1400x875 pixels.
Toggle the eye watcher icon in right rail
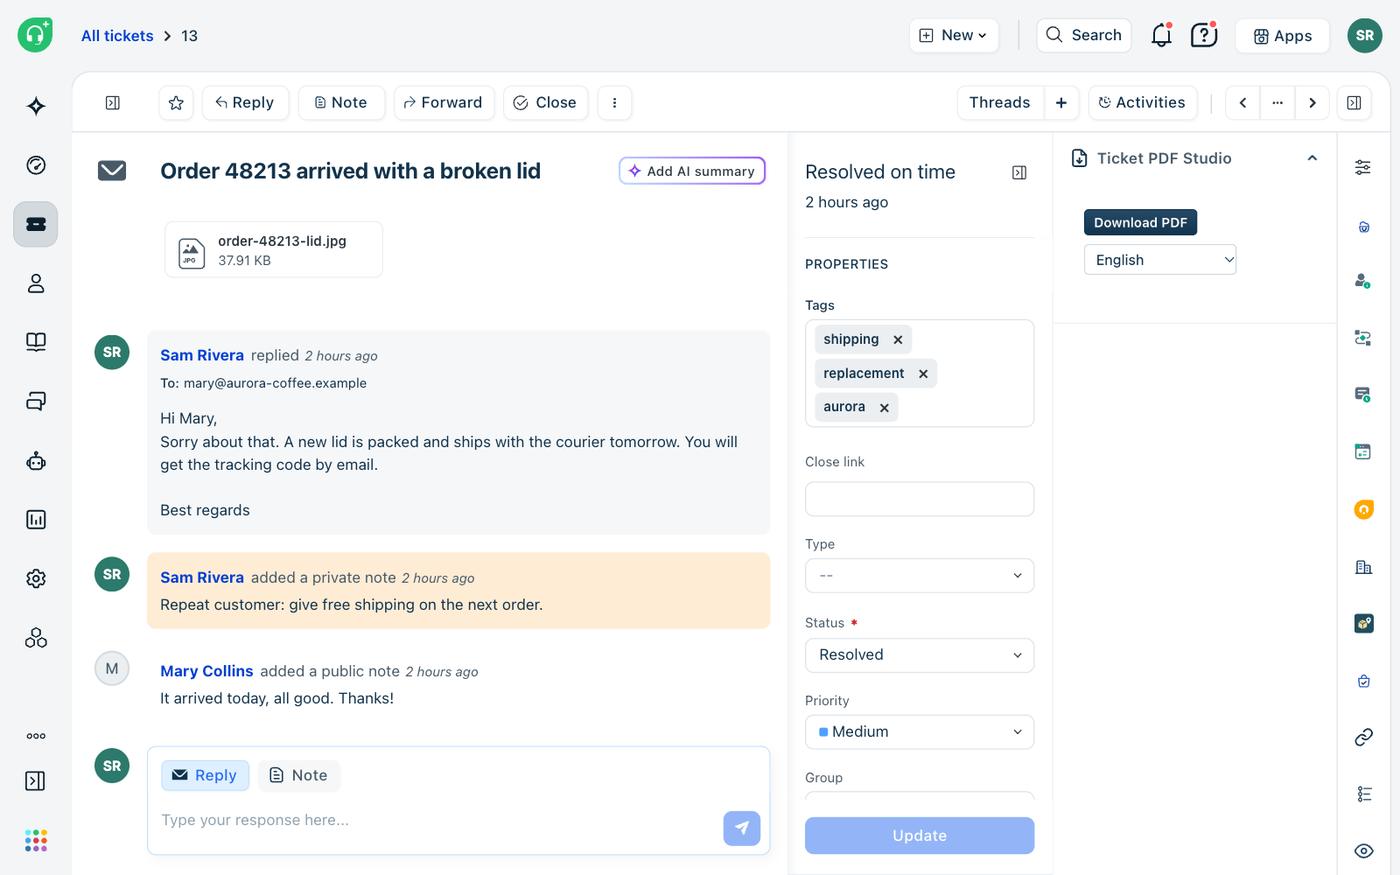[1363, 851]
